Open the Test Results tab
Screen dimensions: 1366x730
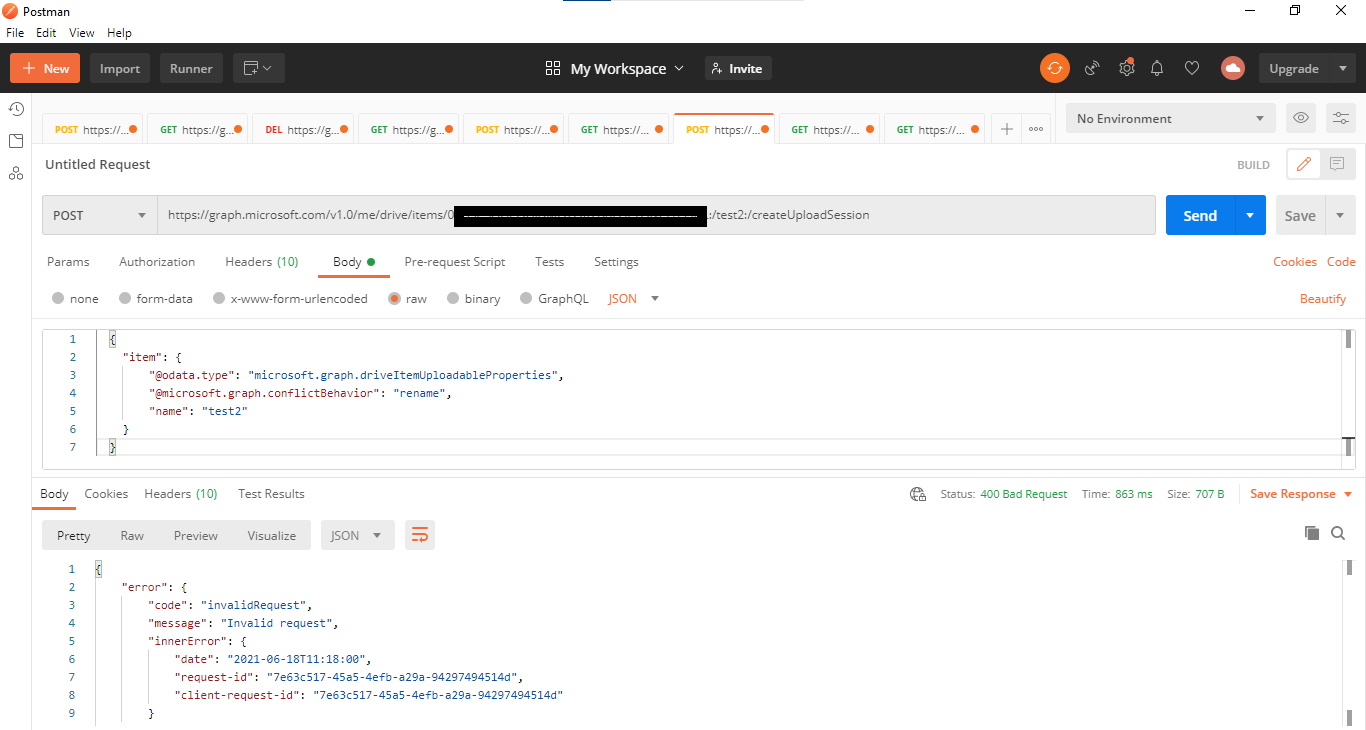(271, 494)
